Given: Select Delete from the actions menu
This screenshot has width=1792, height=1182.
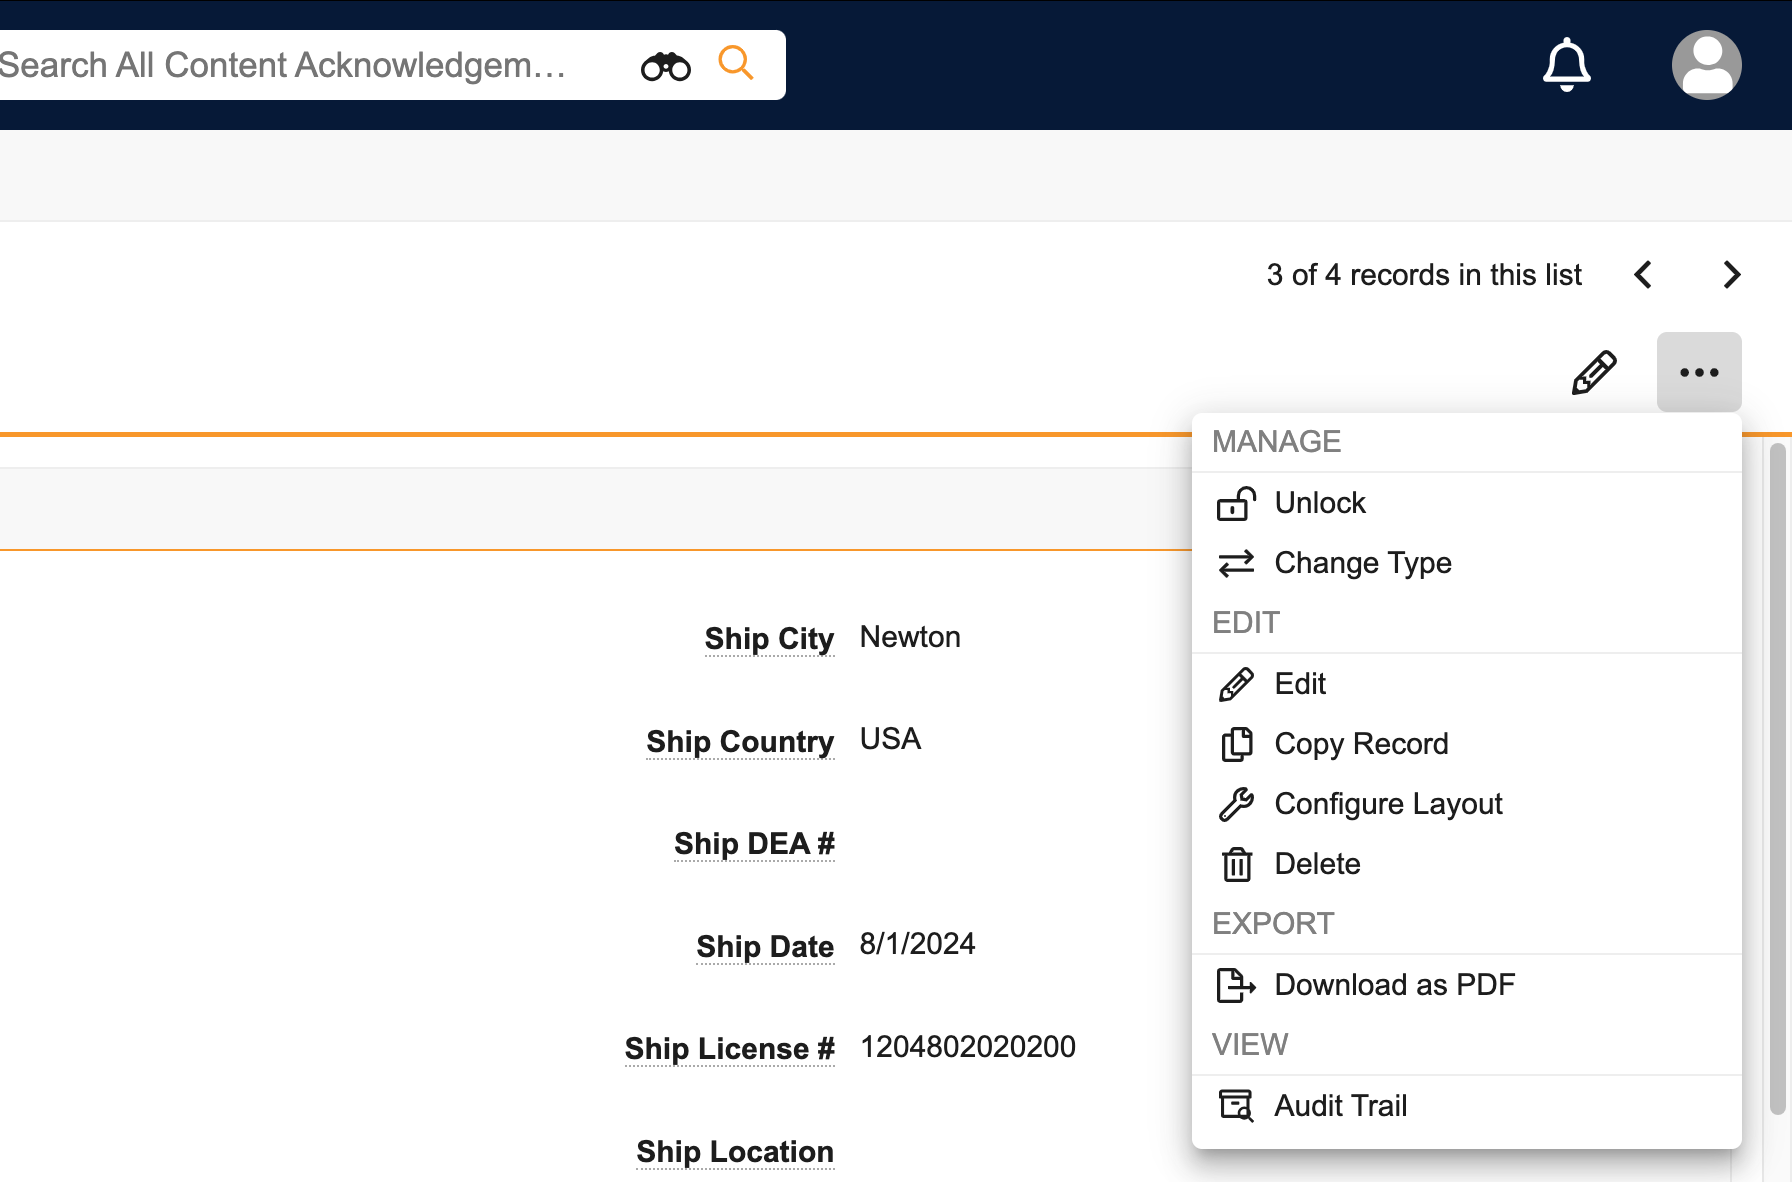Looking at the screenshot, I should click(1316, 864).
